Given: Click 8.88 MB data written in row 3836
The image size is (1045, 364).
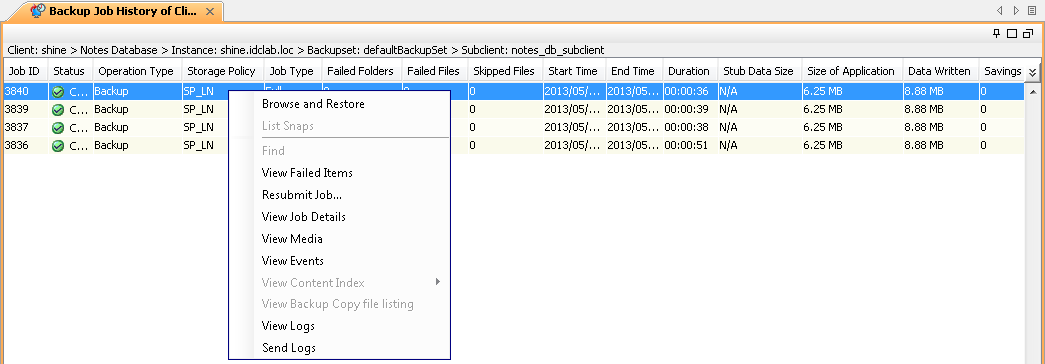Looking at the screenshot, I should 924,145.
